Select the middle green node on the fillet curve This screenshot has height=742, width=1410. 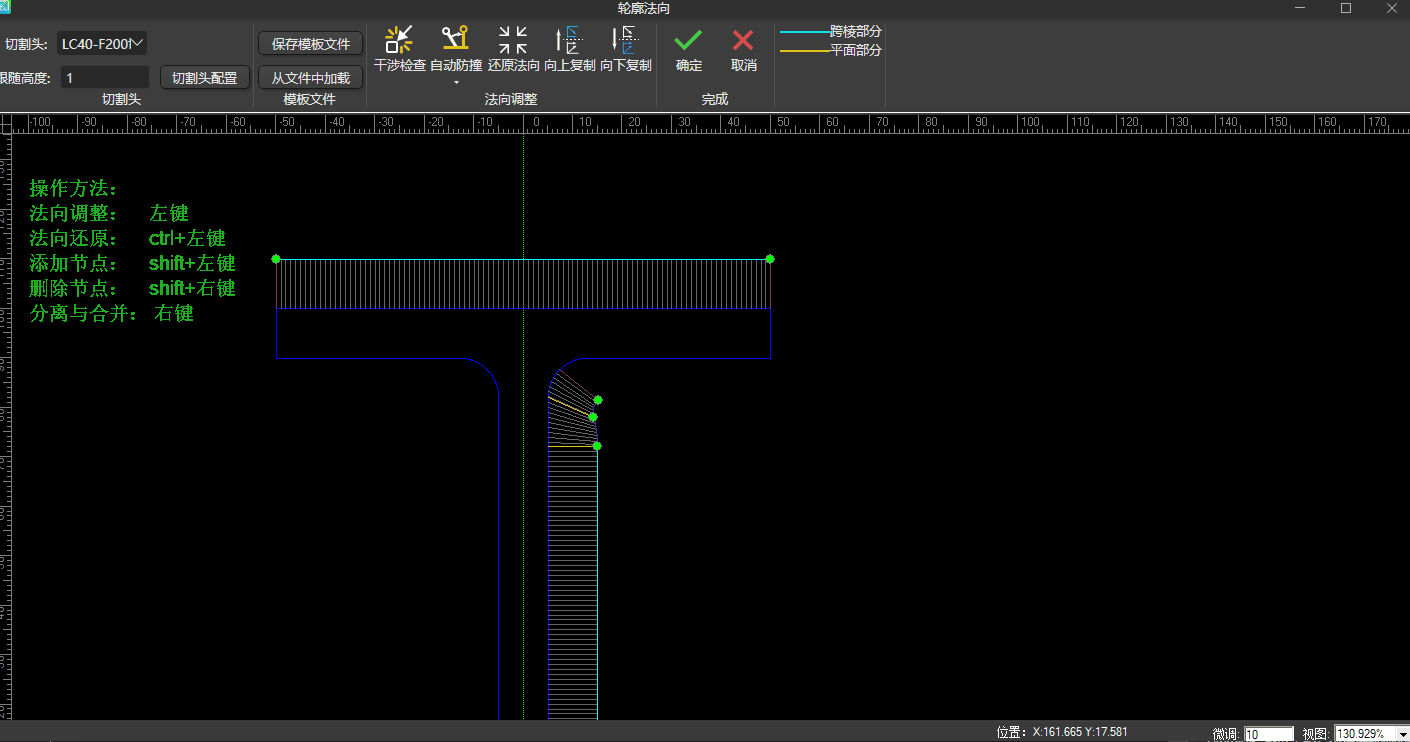[x=593, y=417]
